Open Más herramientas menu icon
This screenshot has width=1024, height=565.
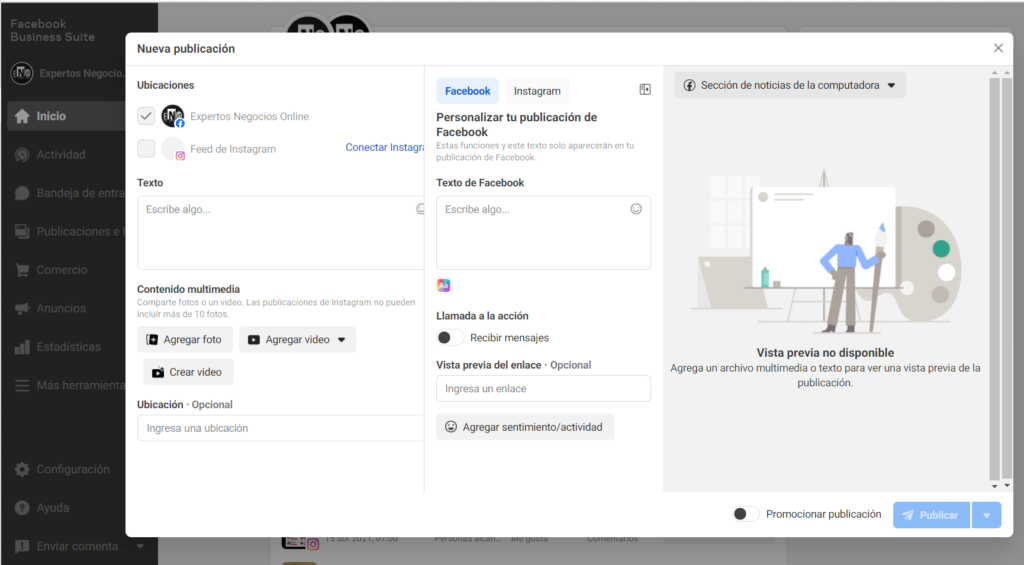[22, 385]
